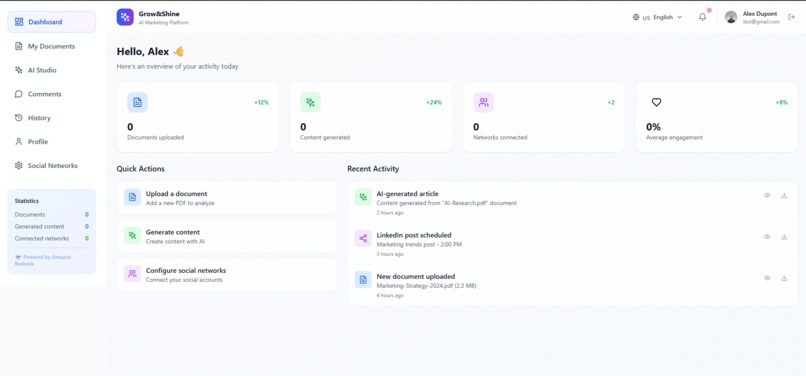View the New document uploaded entry
Screen dimensions: 806x376
click(767, 278)
